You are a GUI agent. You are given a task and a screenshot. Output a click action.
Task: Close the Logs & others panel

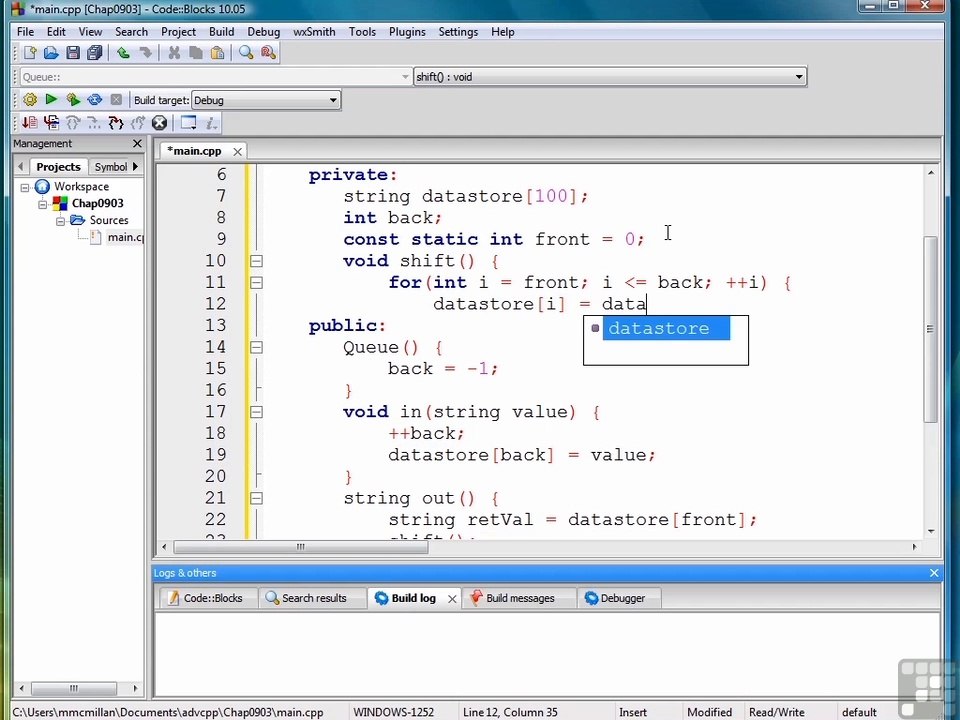934,573
